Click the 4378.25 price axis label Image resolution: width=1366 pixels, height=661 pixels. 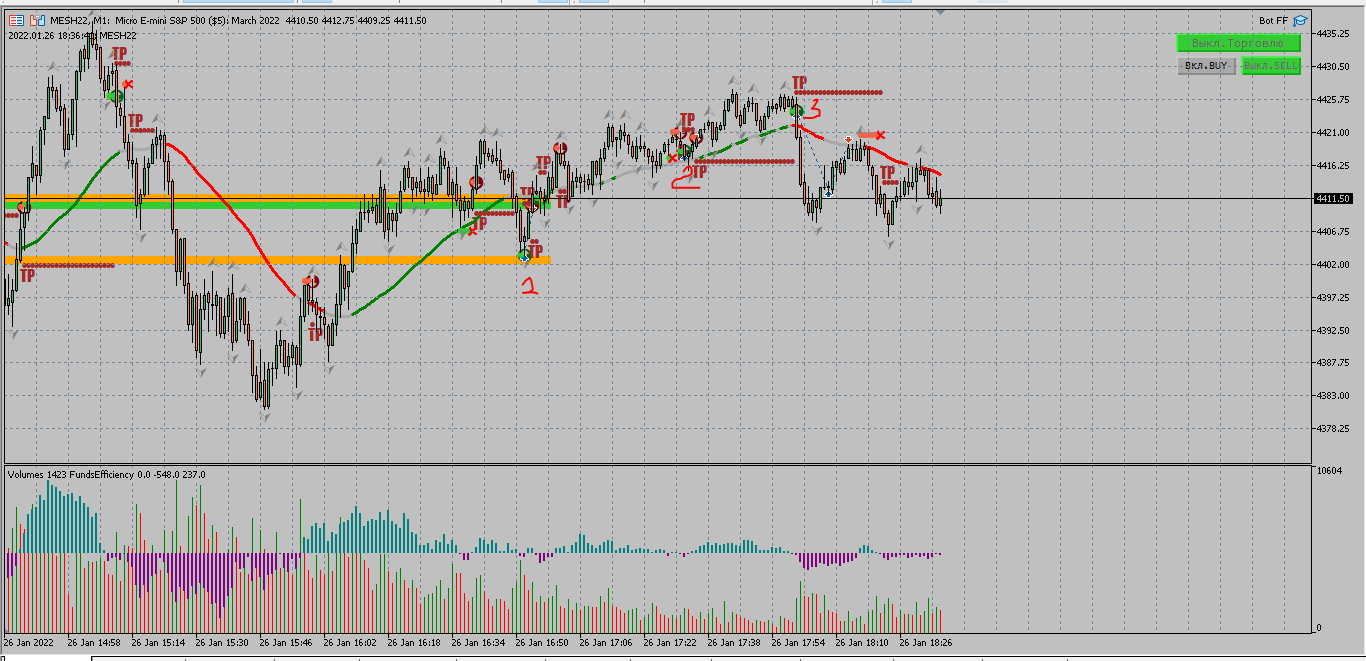pos(1335,428)
